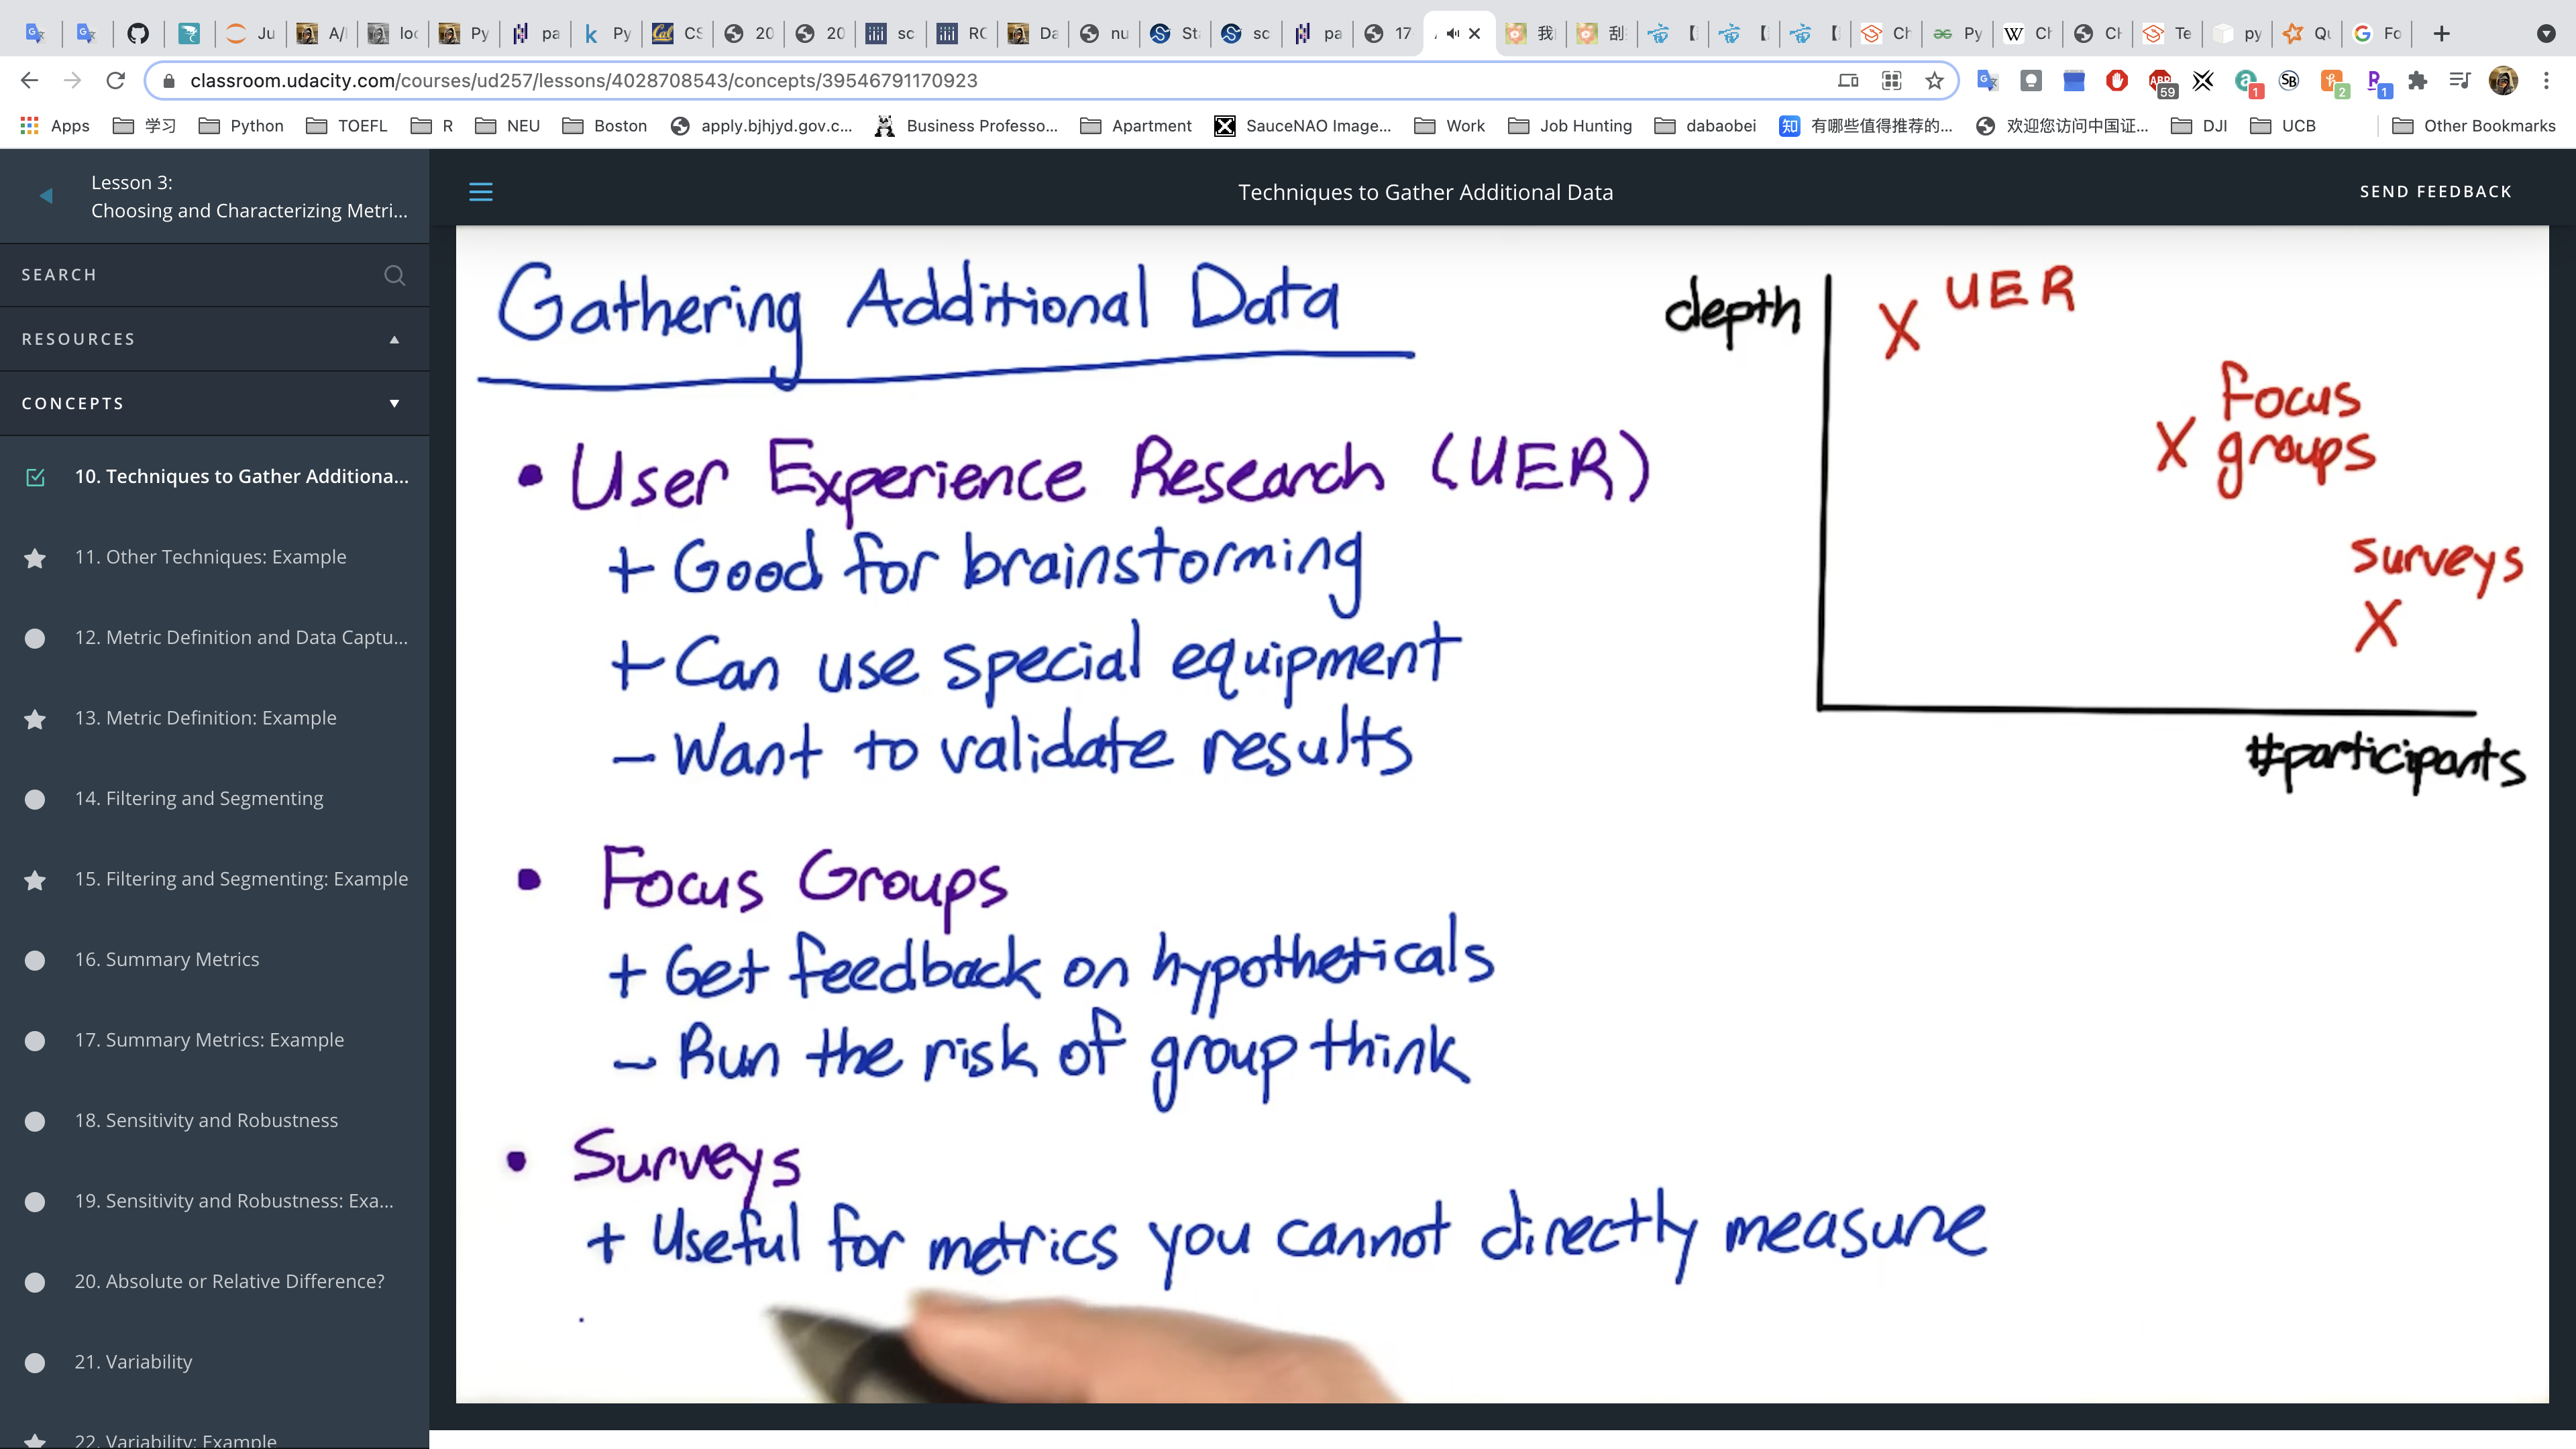Reload the page using refresh icon

click(116, 81)
